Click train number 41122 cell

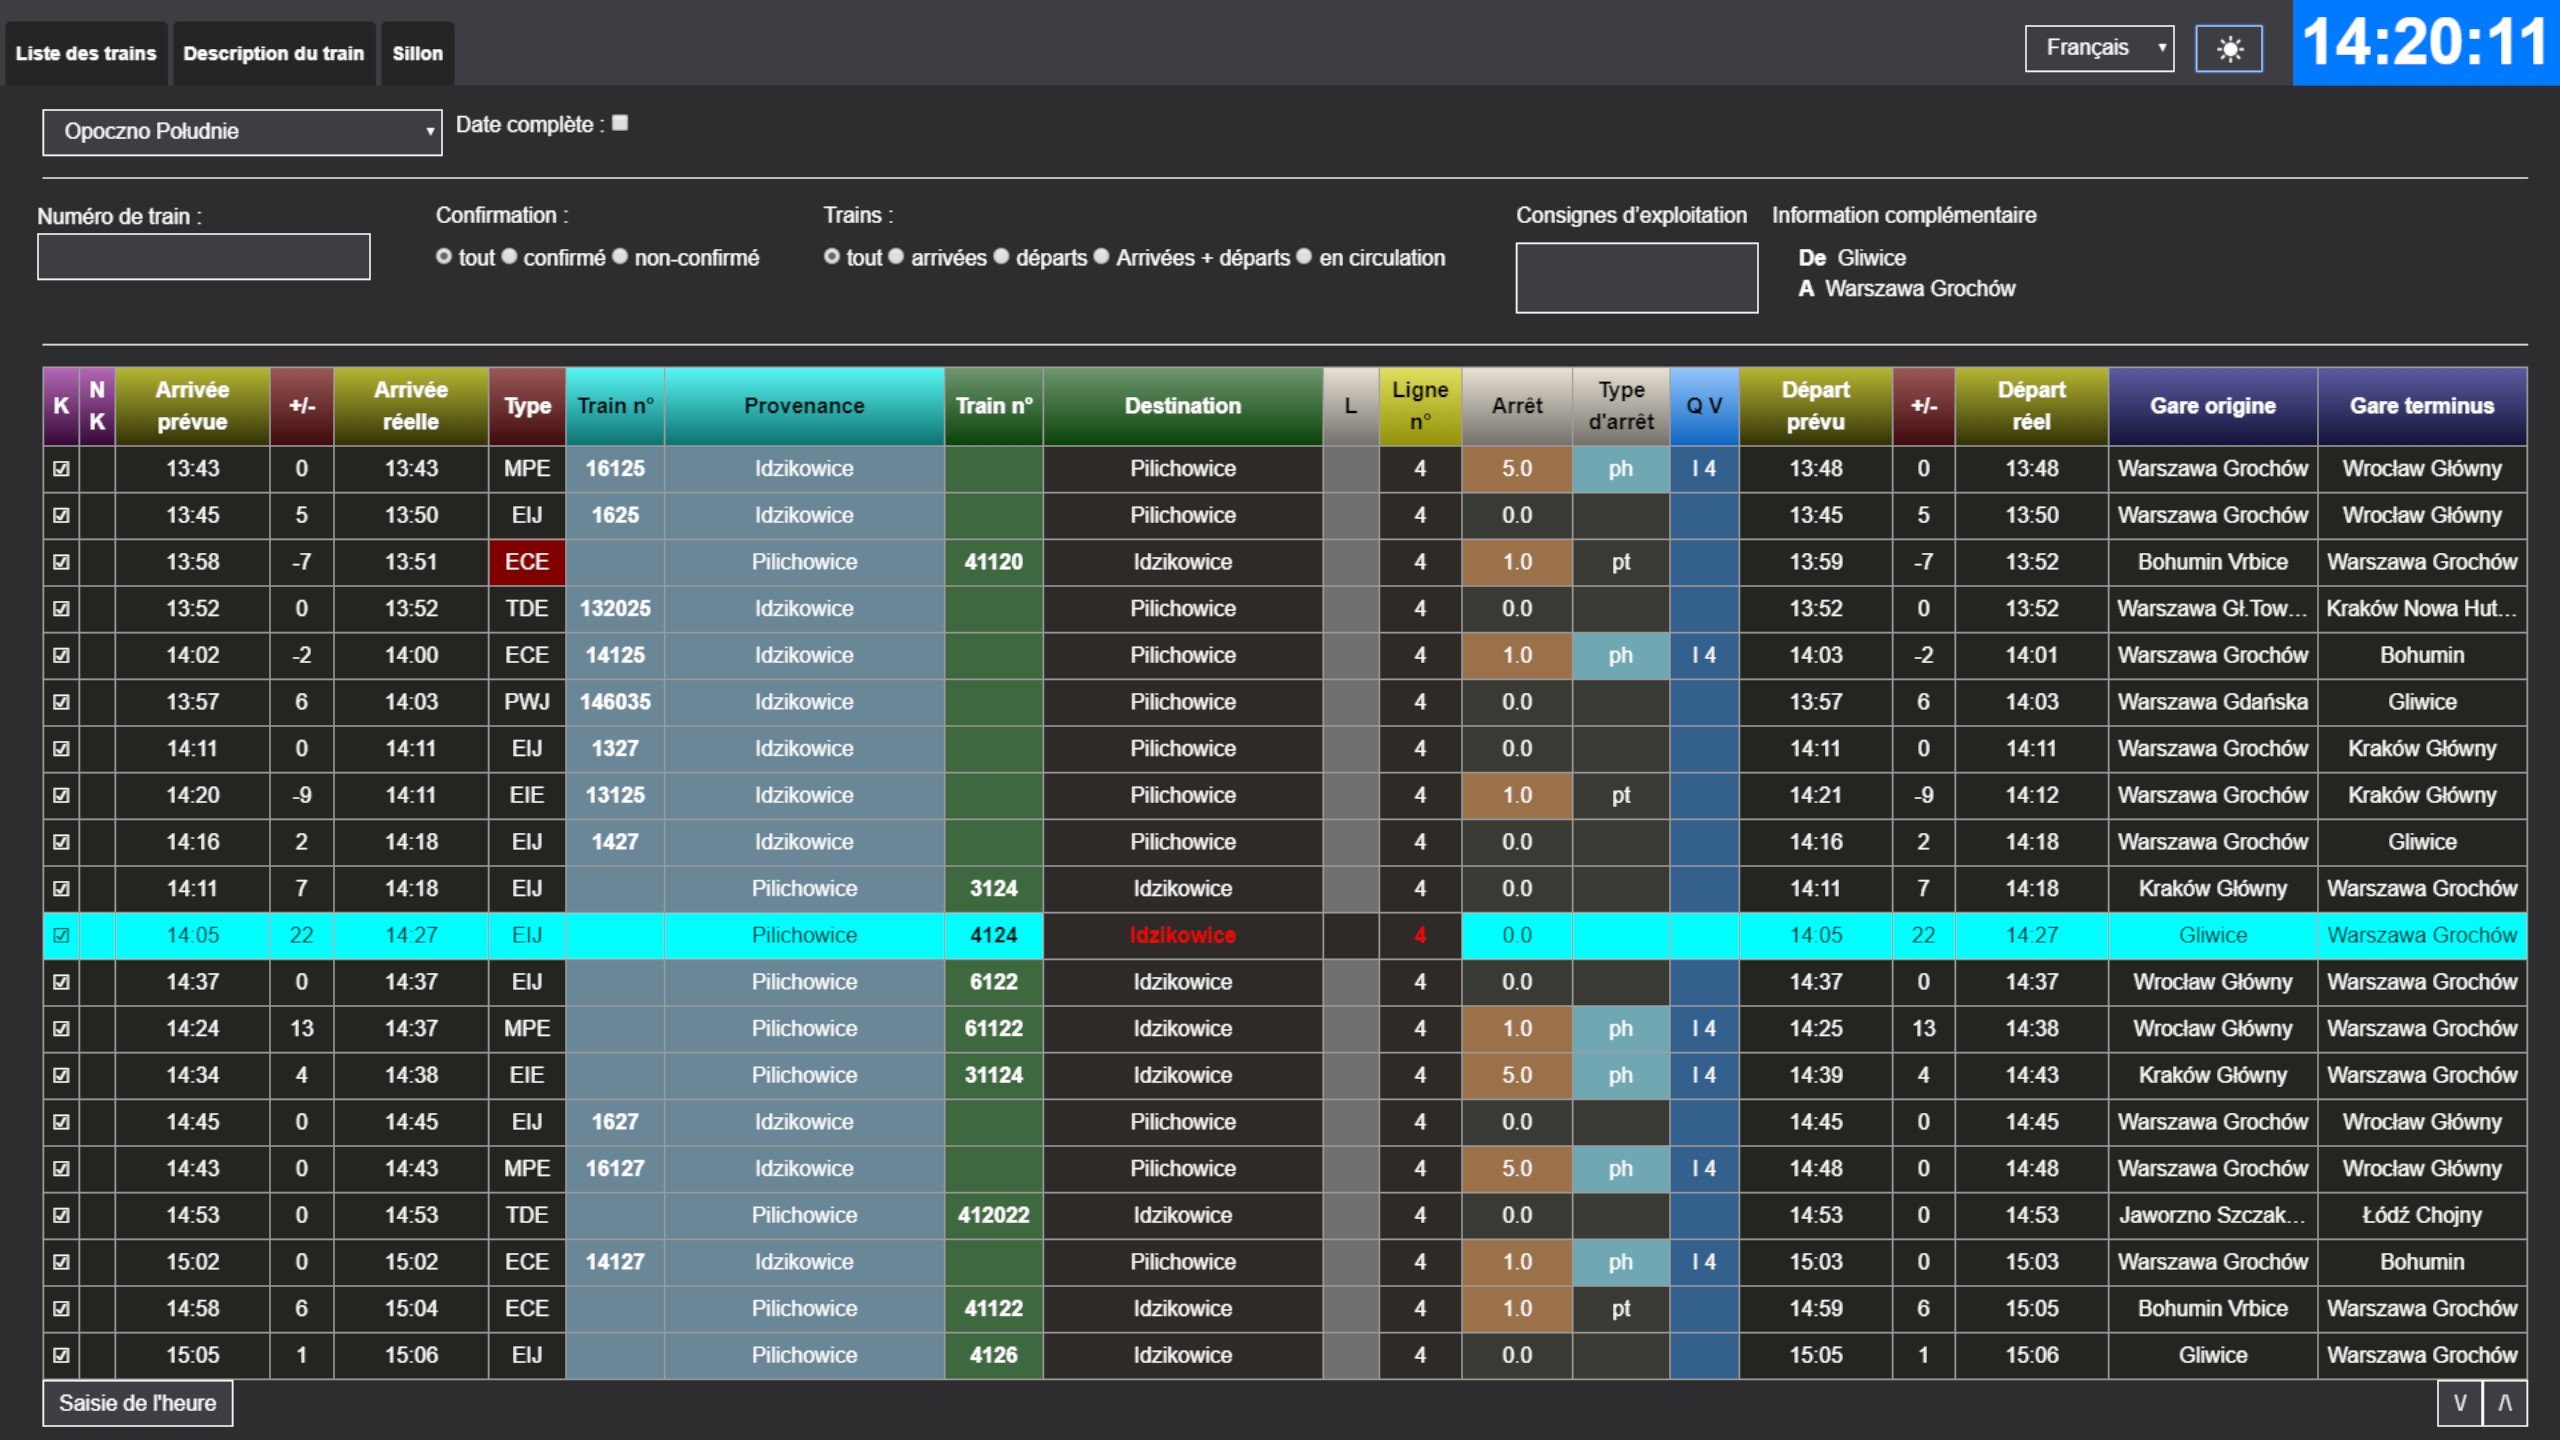coord(993,1308)
